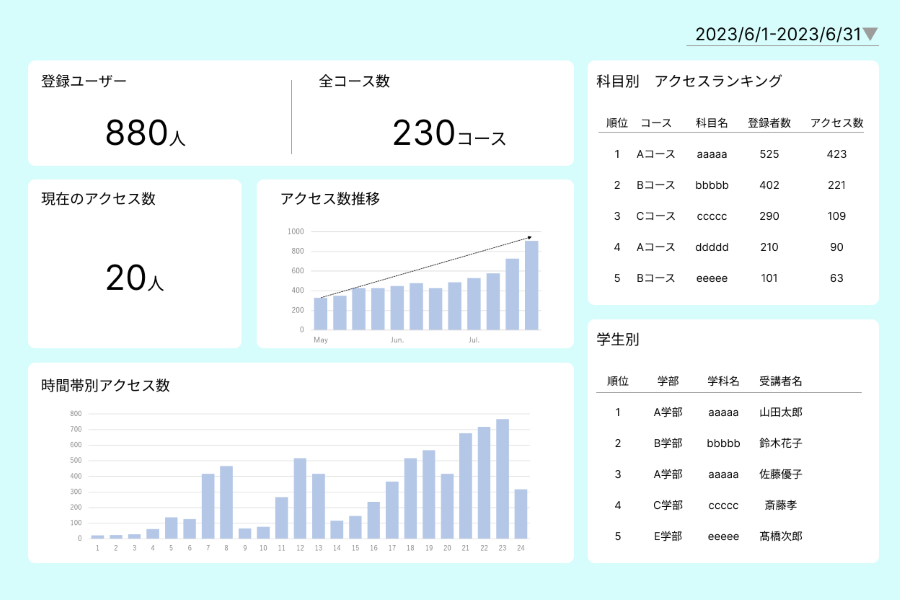Image resolution: width=900 pixels, height=600 pixels.
Task: Click the 全コース数 heading
Action: coord(354,81)
